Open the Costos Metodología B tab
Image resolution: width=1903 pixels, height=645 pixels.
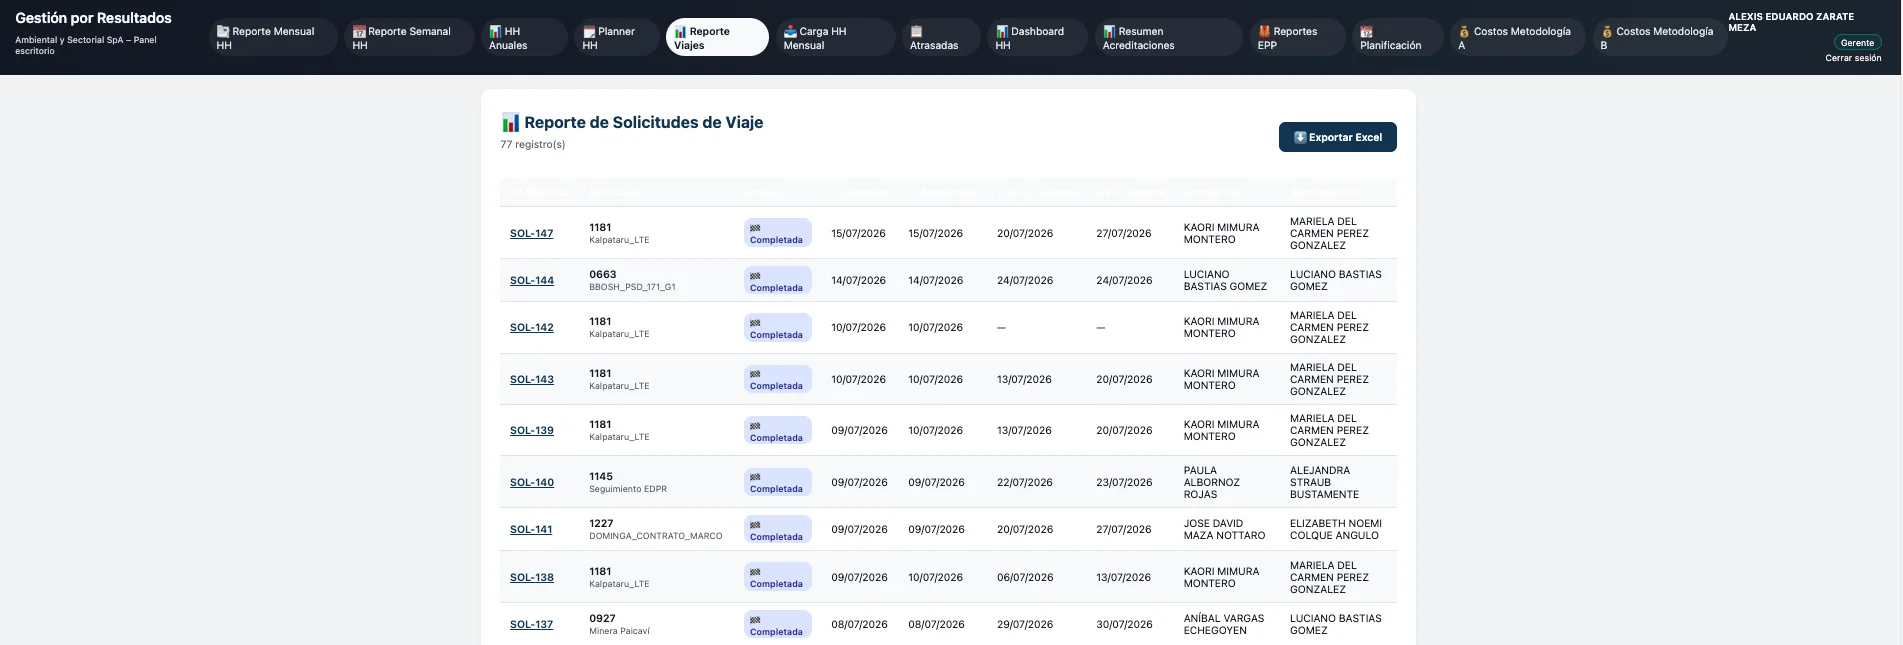coord(1660,38)
